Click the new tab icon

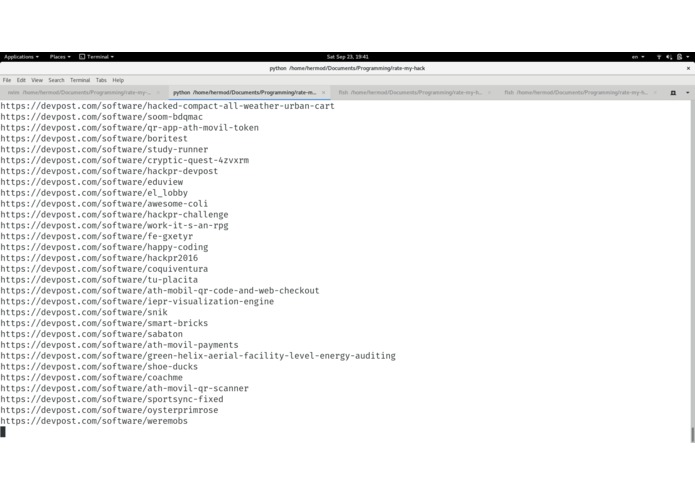[x=673, y=93]
